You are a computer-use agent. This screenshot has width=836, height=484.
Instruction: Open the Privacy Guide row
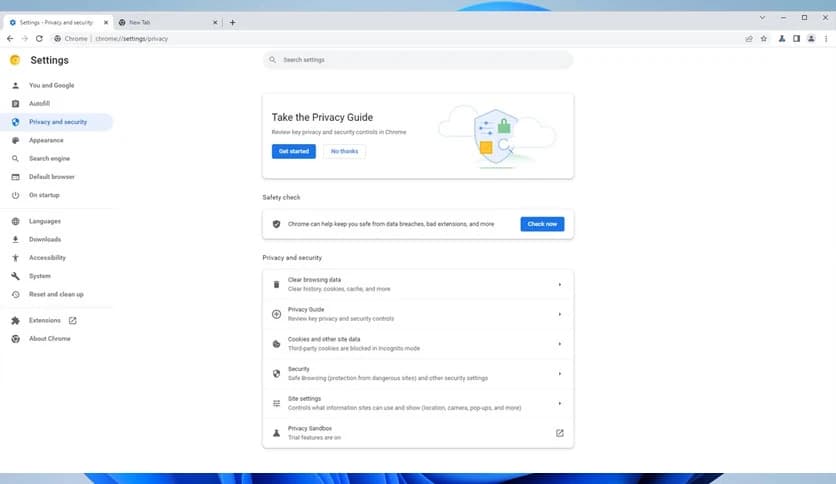click(418, 314)
